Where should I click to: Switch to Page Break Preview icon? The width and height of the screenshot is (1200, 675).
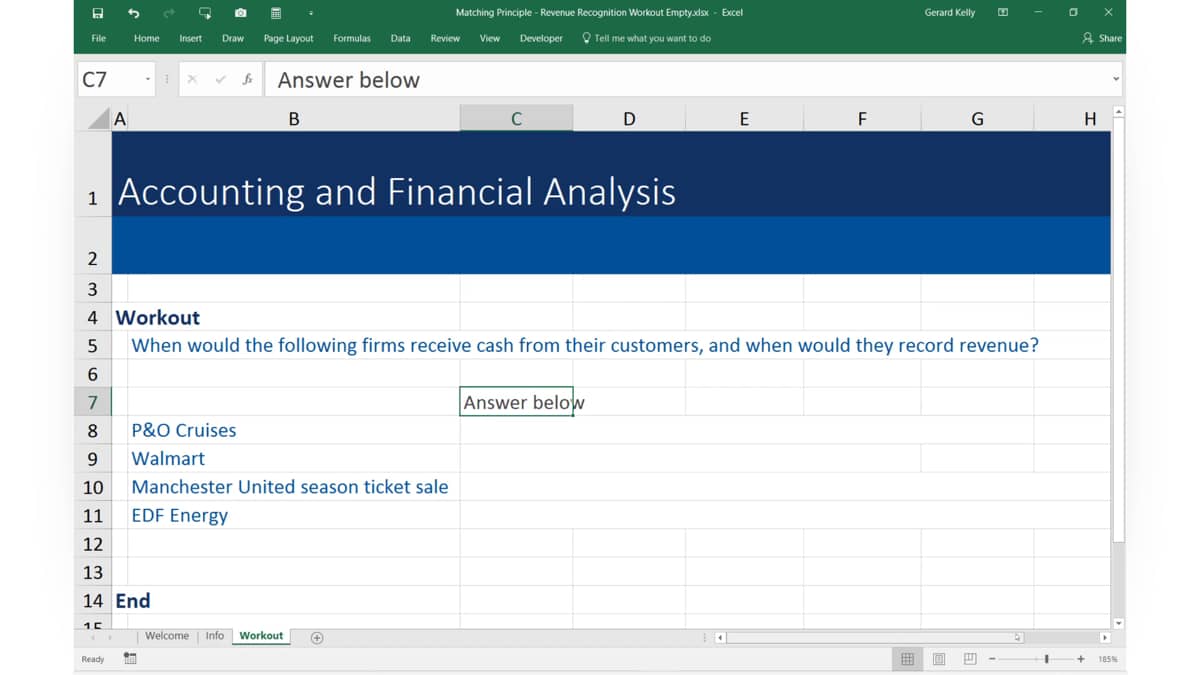970,659
